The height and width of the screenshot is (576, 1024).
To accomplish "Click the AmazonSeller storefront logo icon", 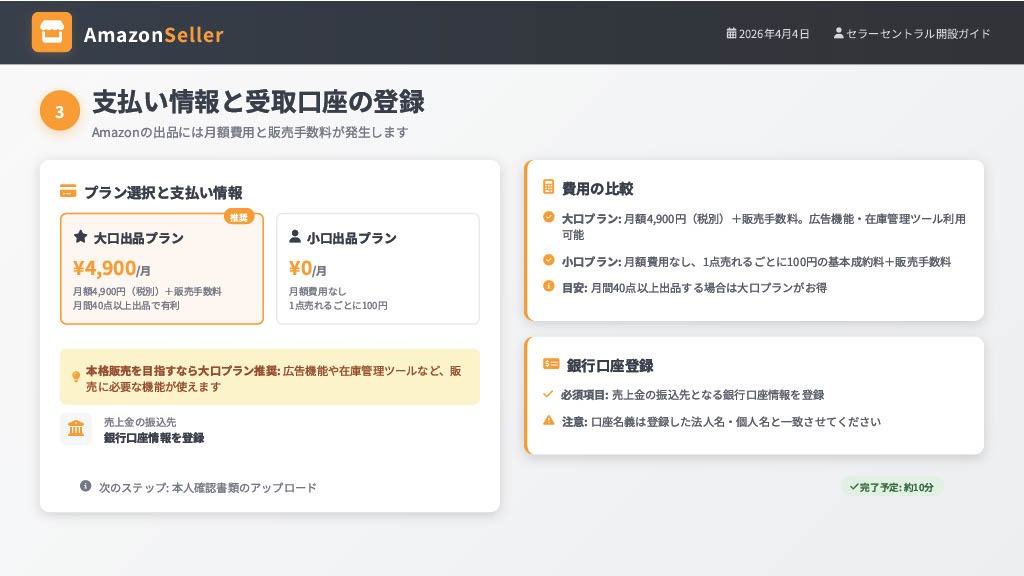I will click(52, 32).
